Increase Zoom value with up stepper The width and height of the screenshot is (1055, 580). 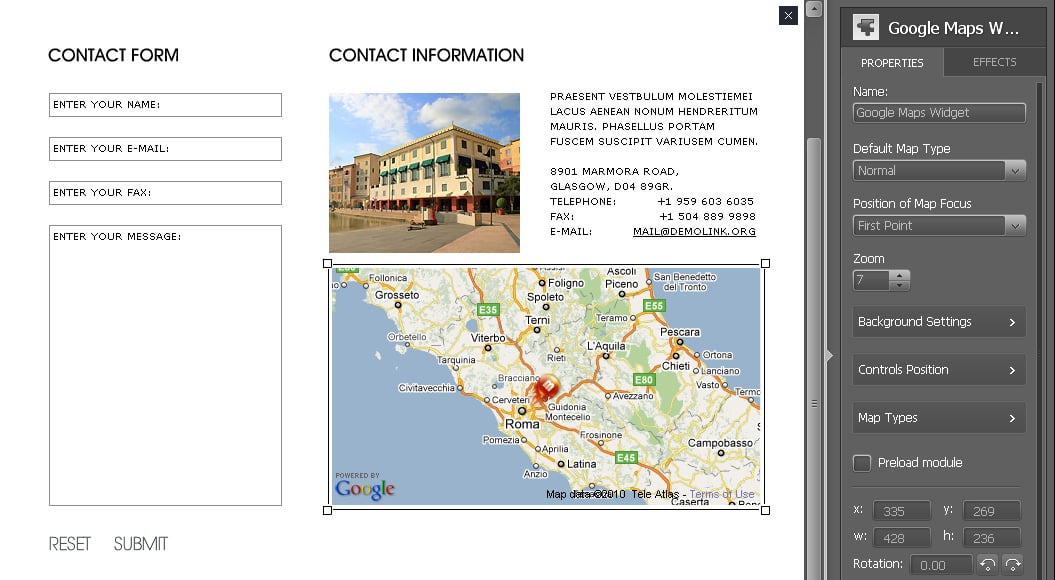pyautogui.click(x=900, y=275)
